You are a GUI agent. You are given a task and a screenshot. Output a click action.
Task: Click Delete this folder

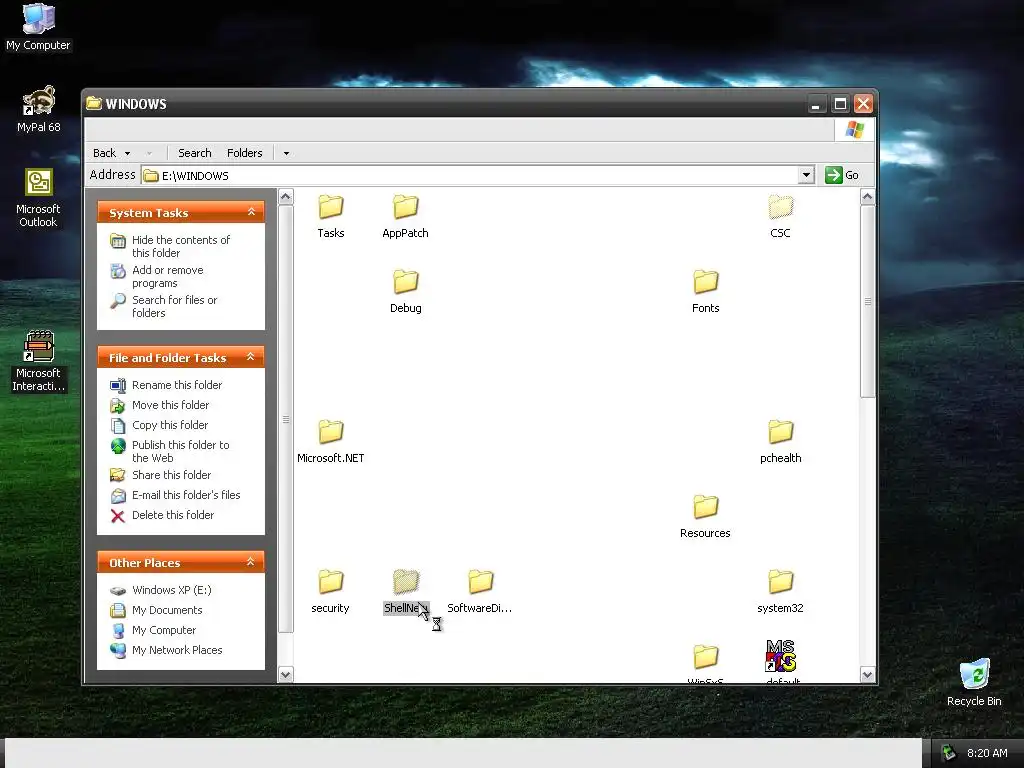162,515
